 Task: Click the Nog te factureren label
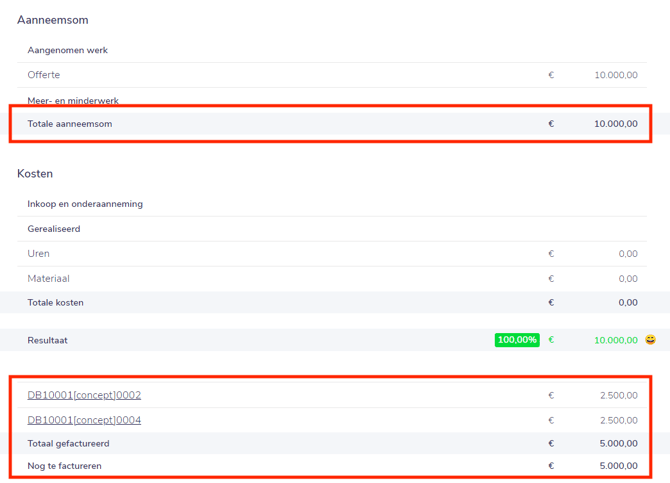(65, 466)
